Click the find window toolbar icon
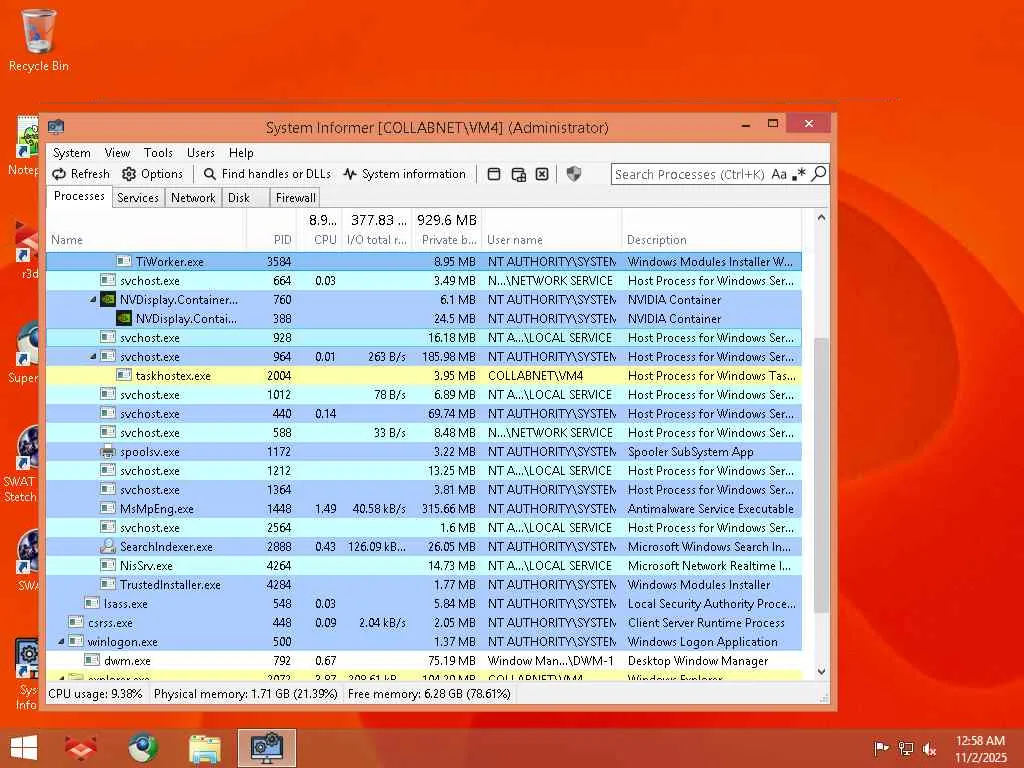The height and width of the screenshot is (768, 1024). (x=494, y=174)
